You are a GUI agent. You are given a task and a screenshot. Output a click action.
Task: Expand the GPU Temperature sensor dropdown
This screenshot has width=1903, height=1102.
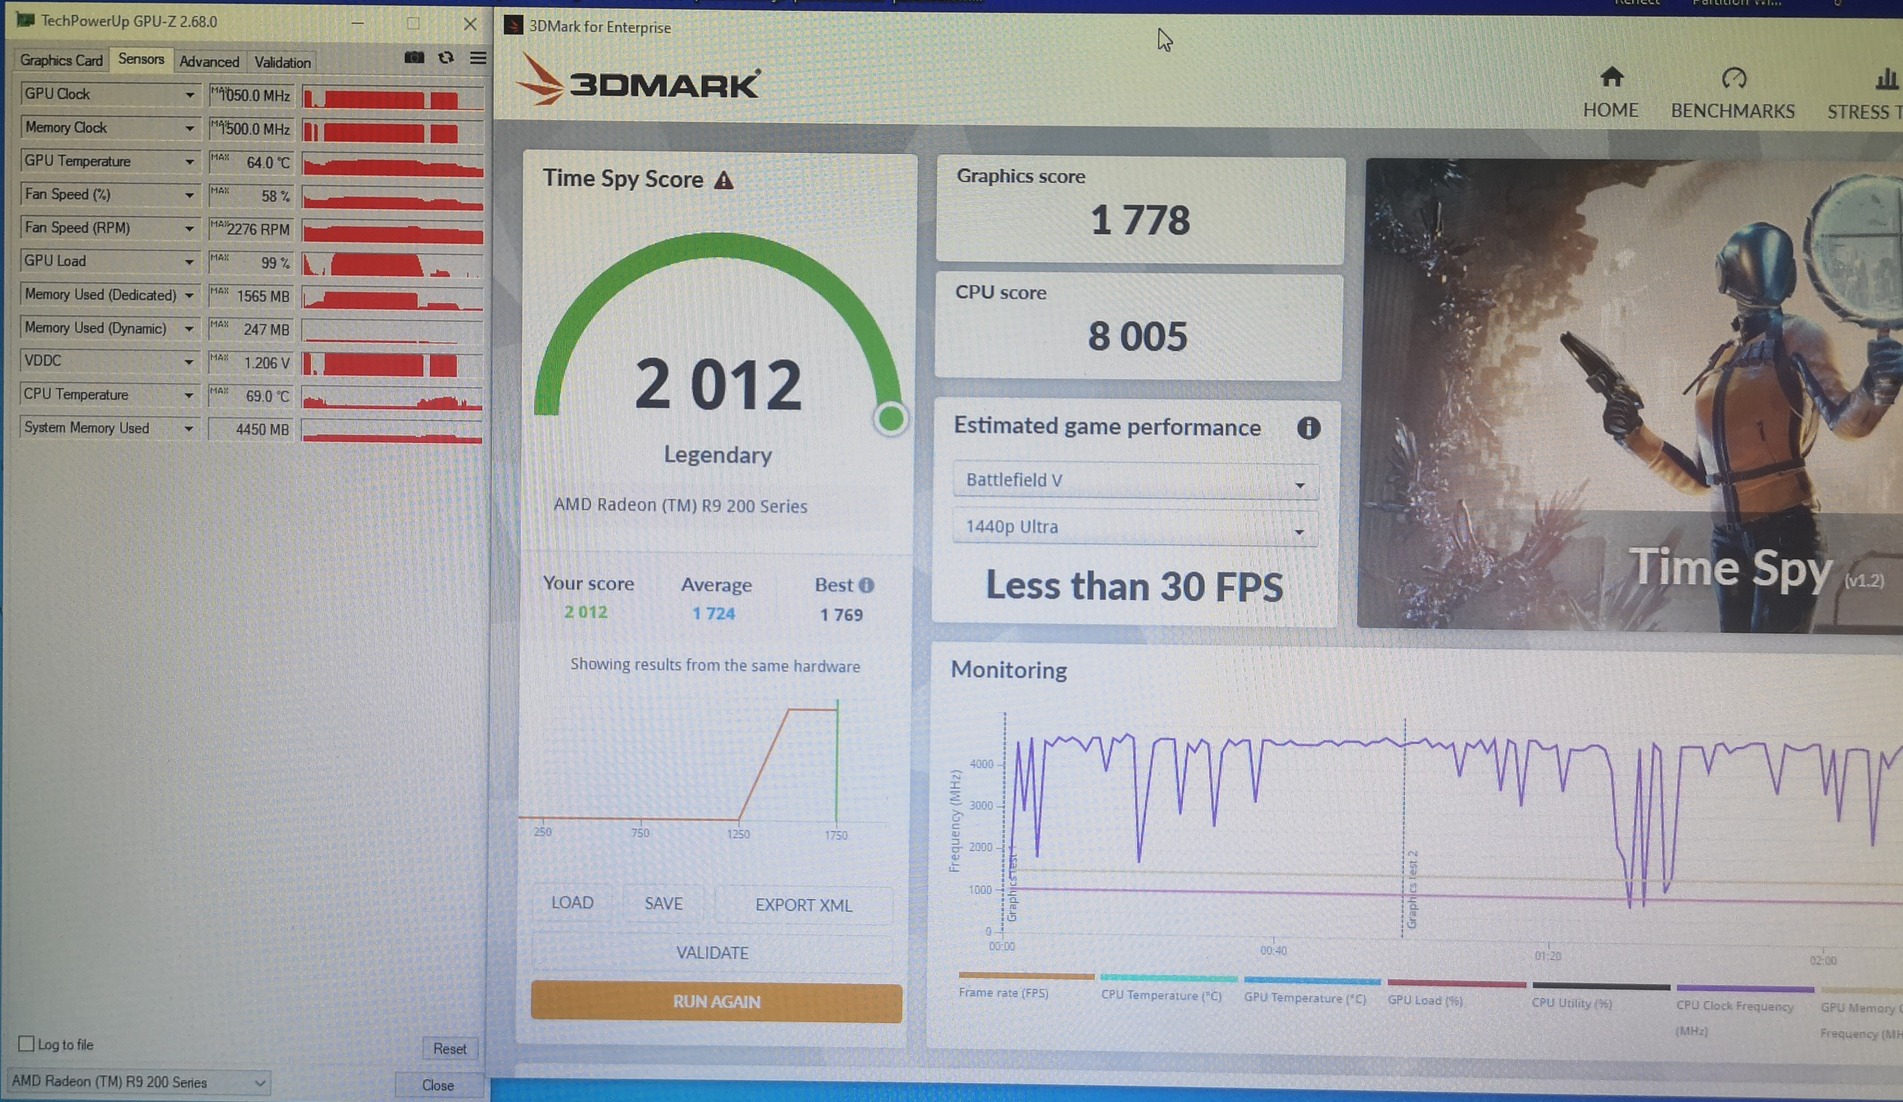click(x=189, y=161)
